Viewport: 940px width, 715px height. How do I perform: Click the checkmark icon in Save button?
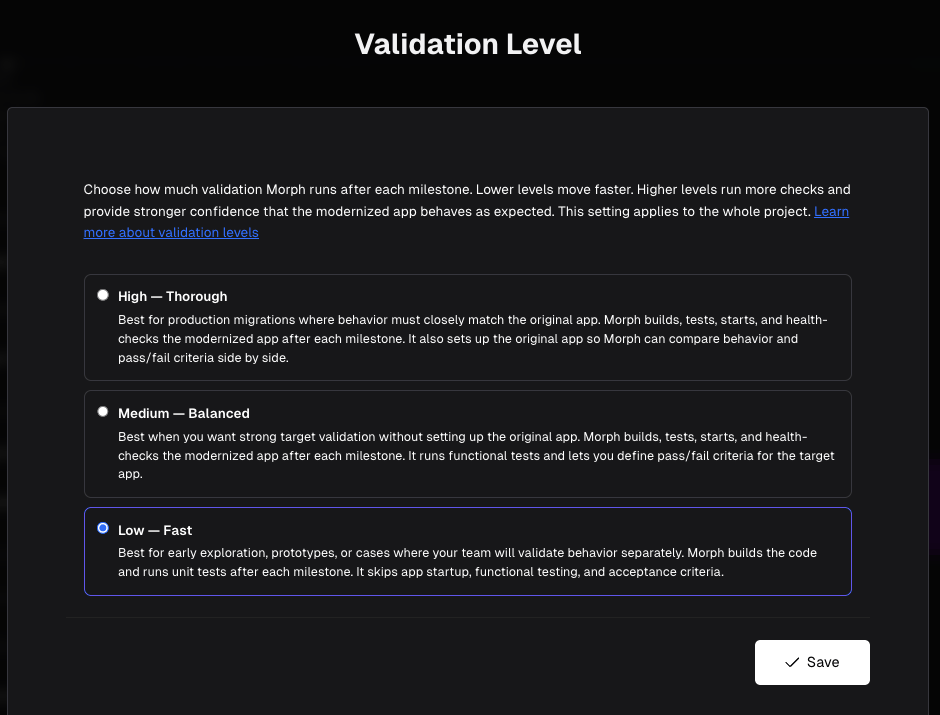792,662
